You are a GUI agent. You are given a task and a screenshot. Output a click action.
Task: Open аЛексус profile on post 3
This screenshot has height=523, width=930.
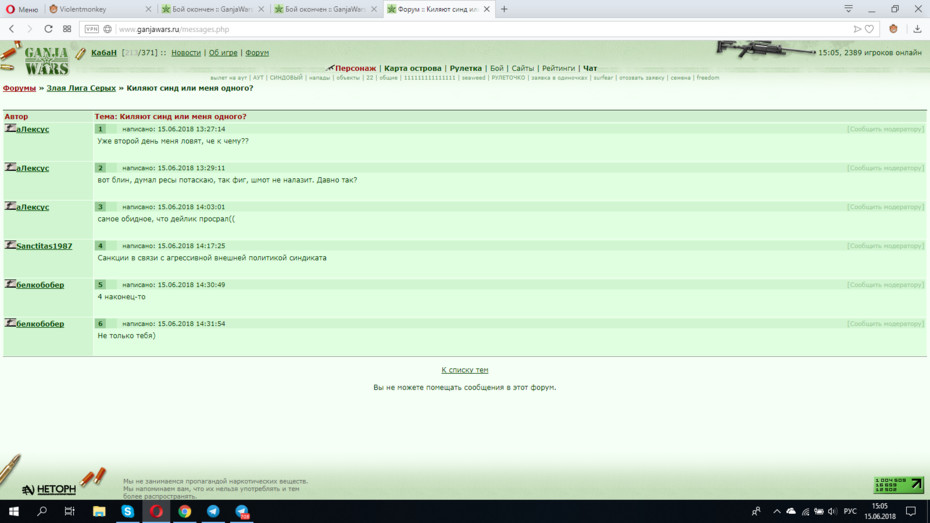point(33,207)
